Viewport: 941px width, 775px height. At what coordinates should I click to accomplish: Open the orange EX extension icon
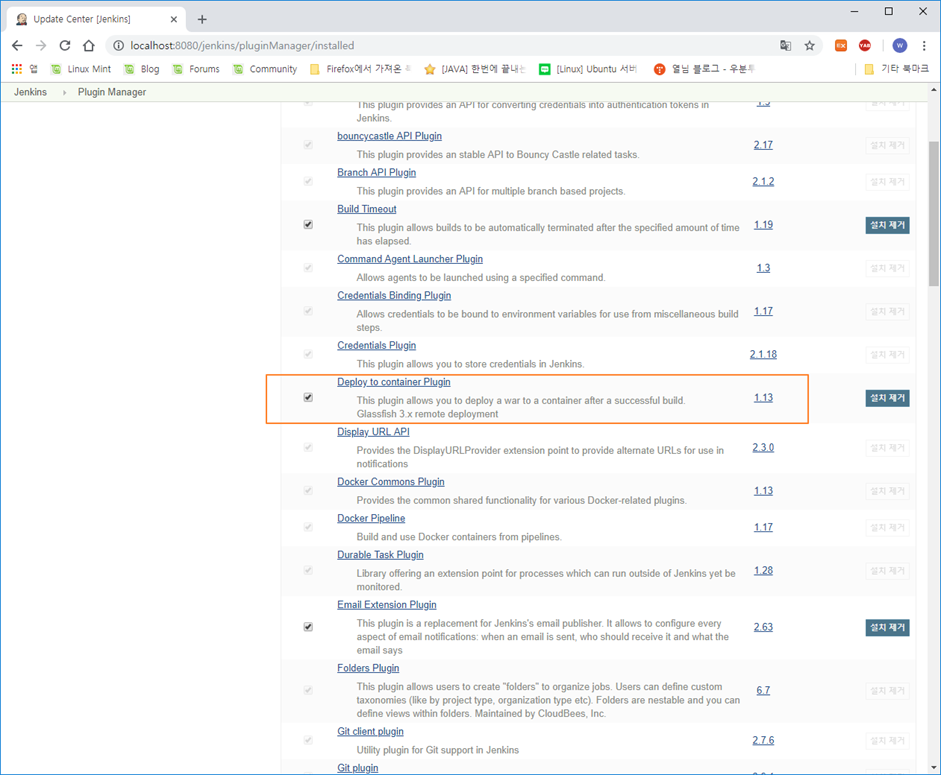click(x=841, y=46)
